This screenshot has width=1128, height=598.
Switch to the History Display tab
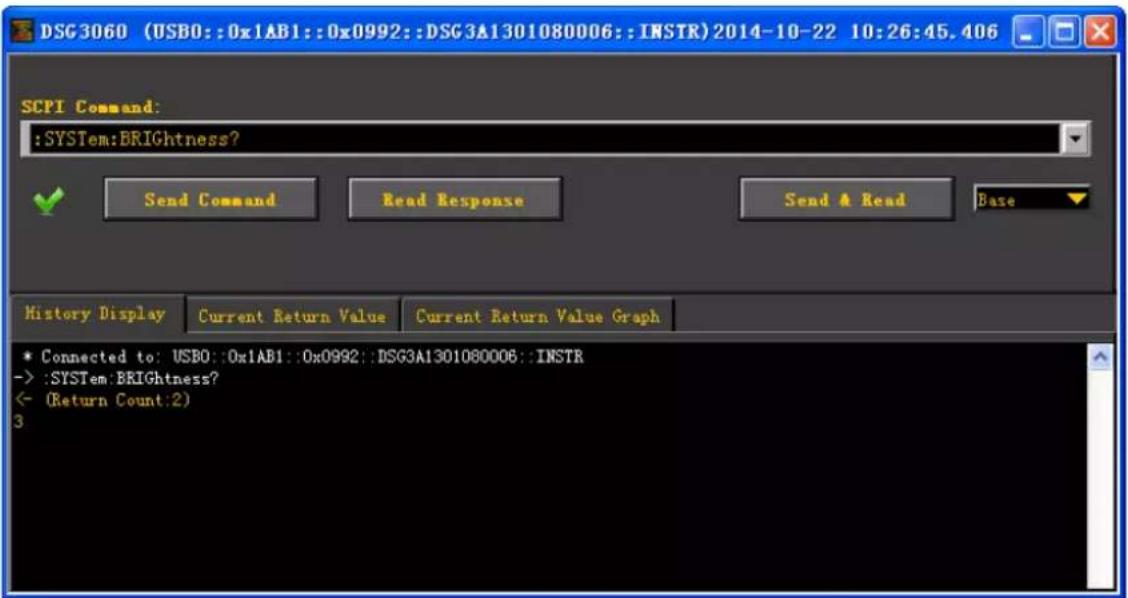click(95, 314)
